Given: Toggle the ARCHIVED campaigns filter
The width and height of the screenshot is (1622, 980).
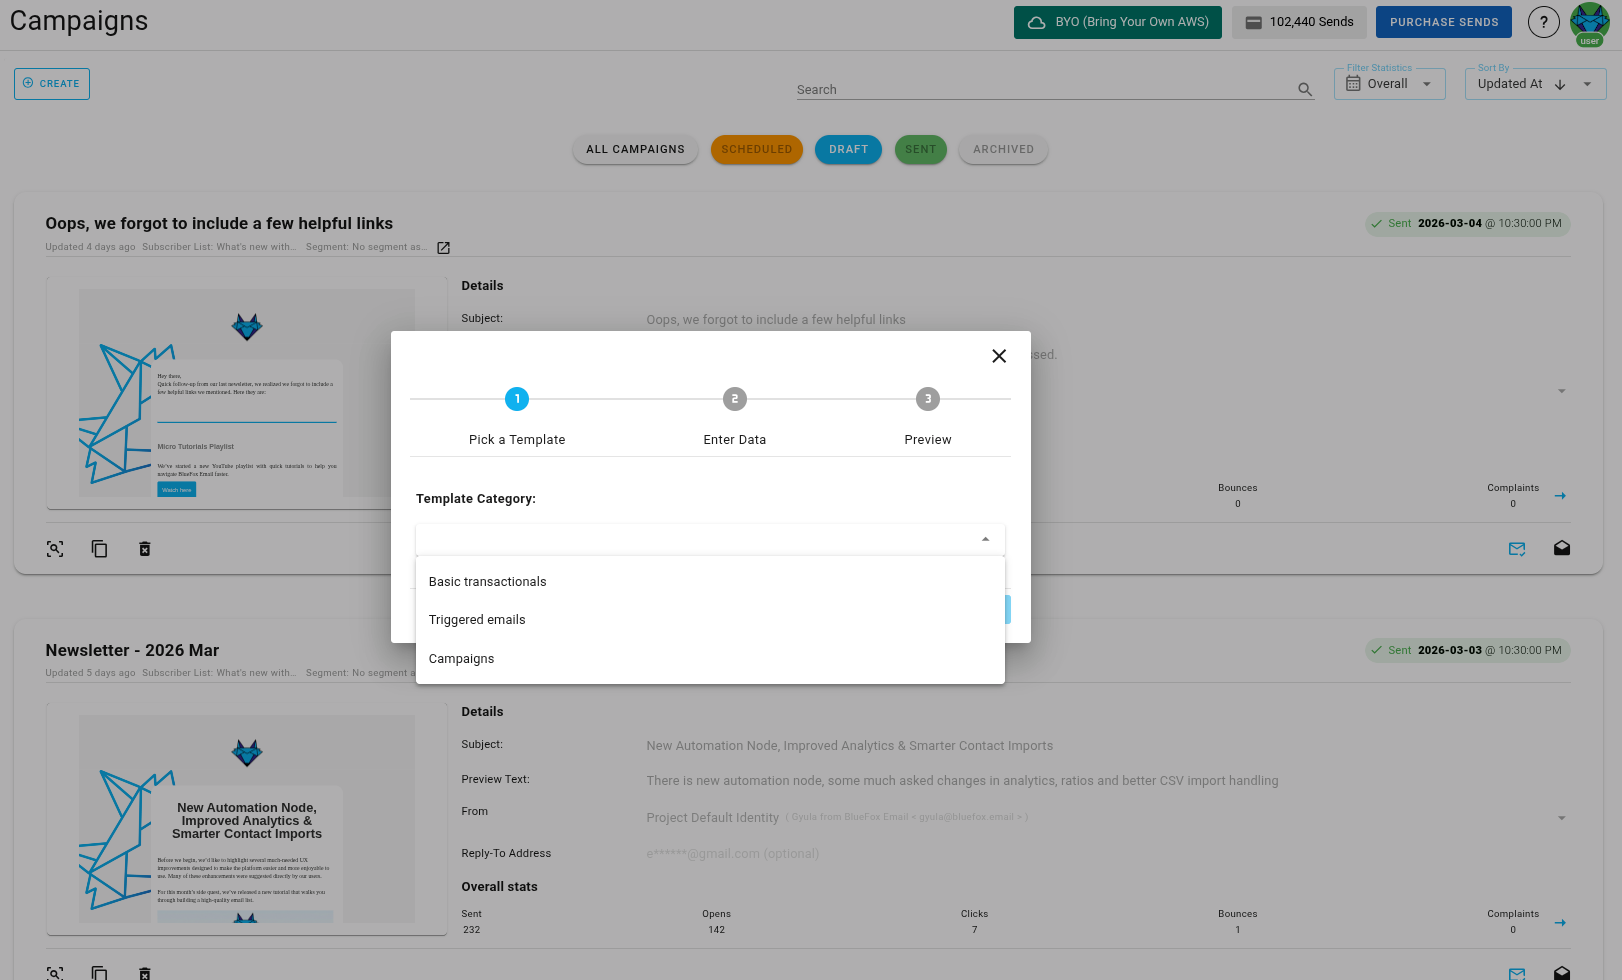Looking at the screenshot, I should tap(1003, 149).
